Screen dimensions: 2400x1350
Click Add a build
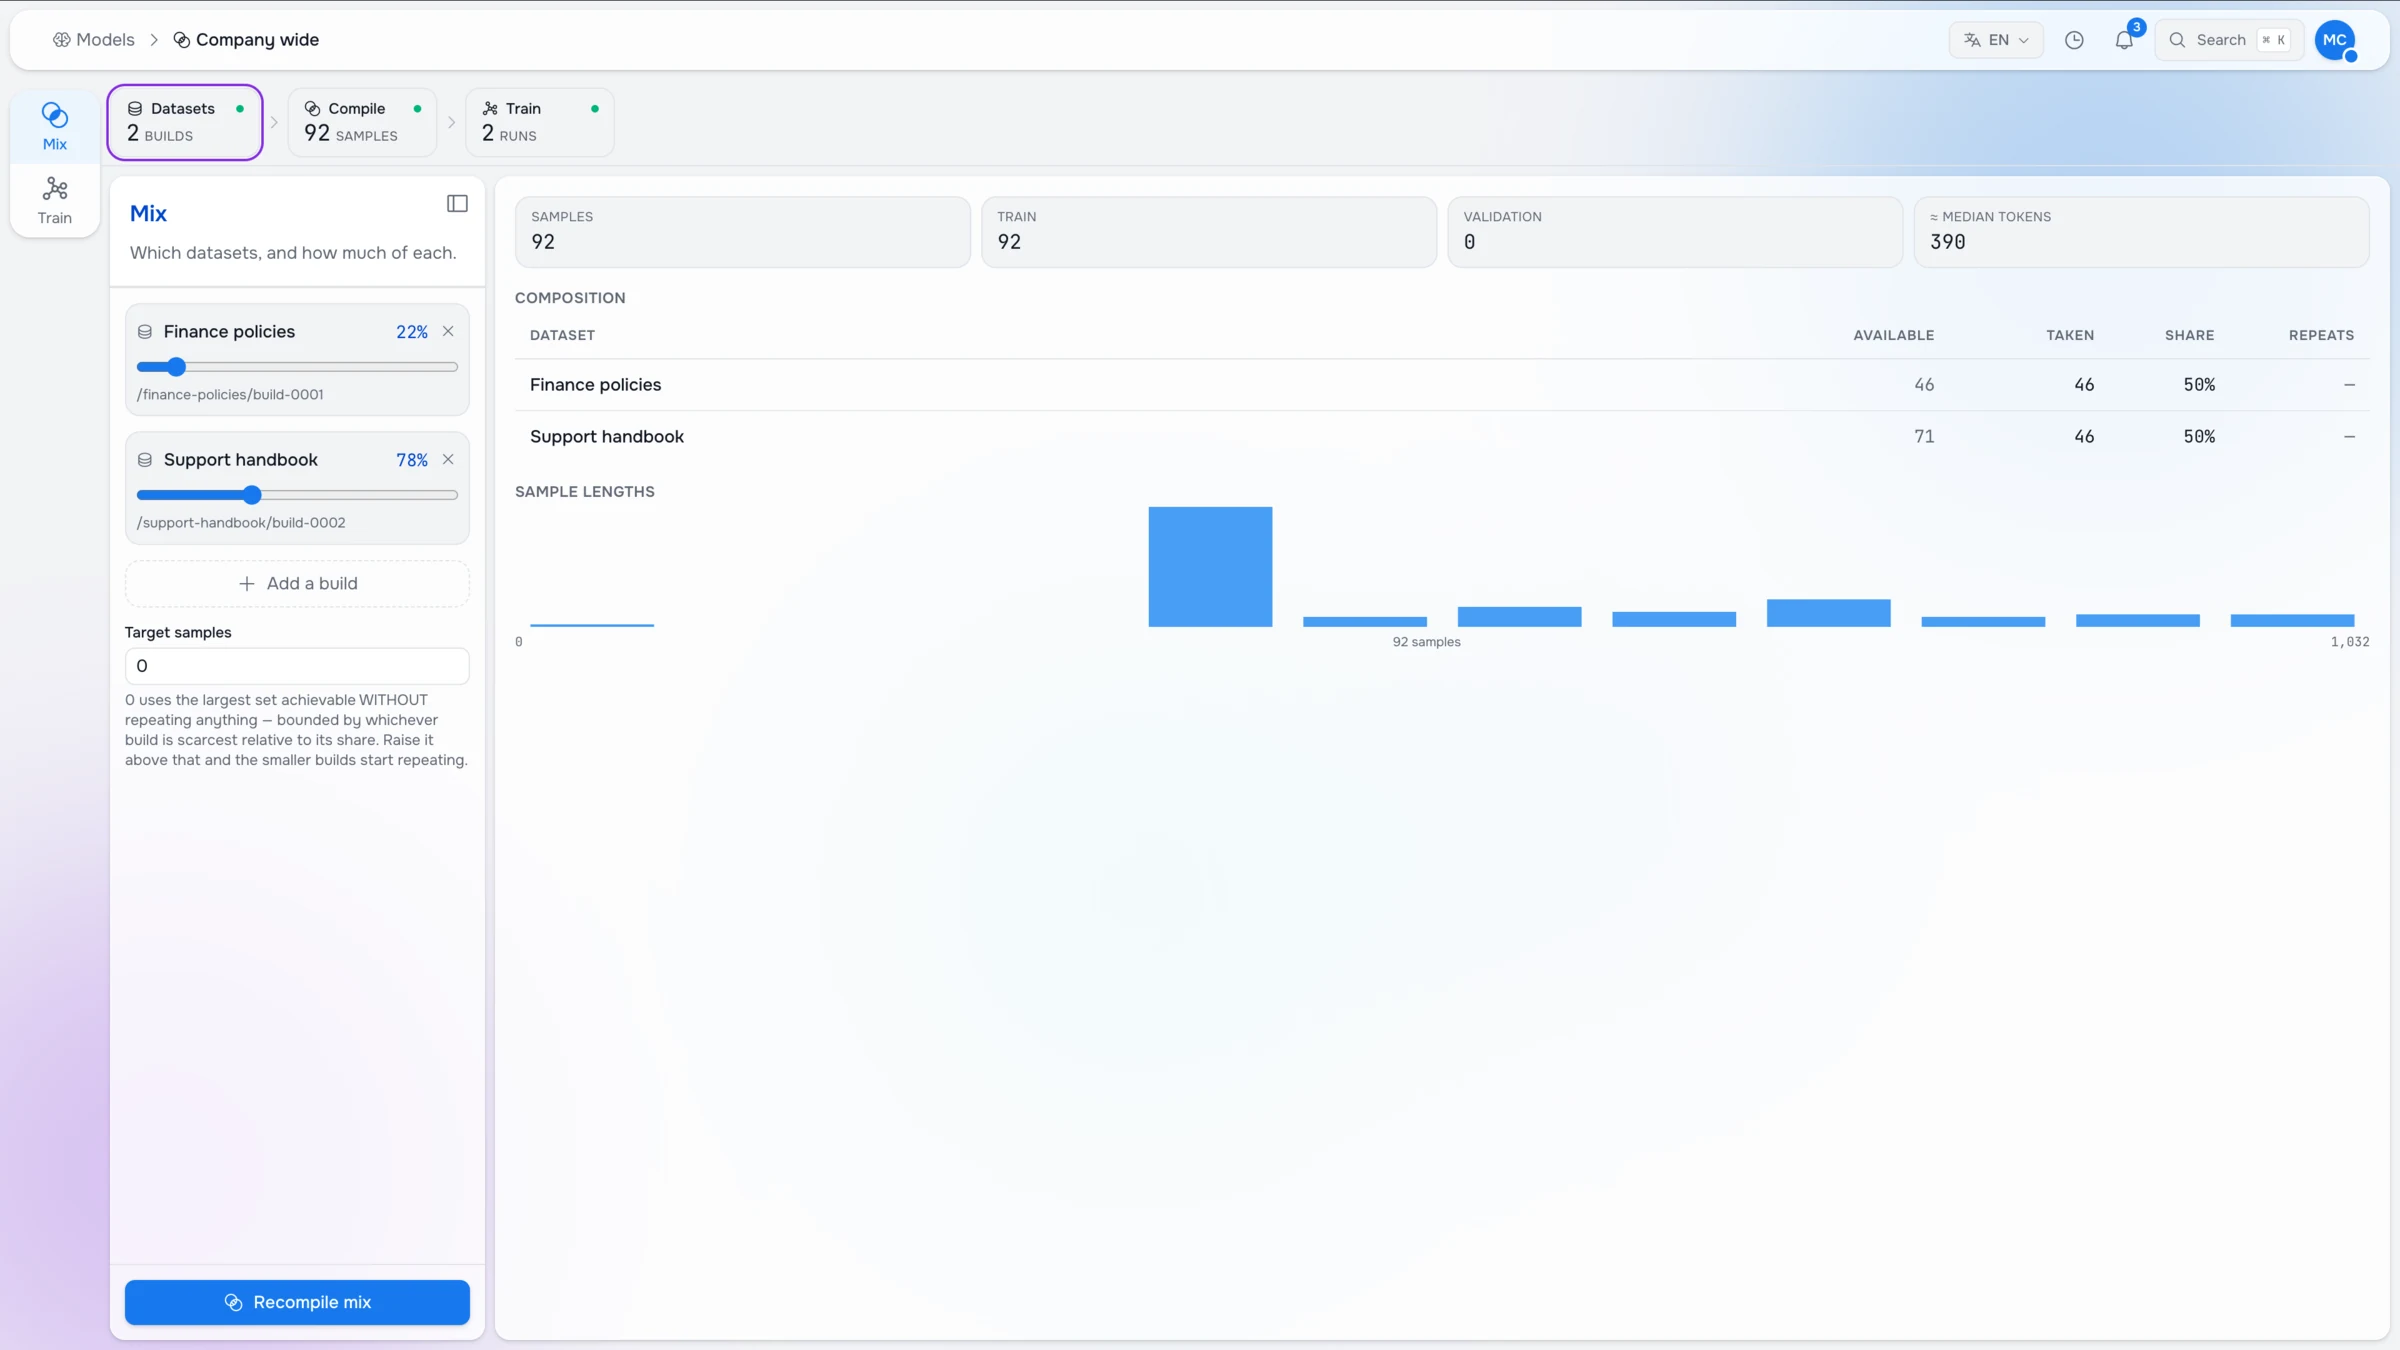pos(297,584)
